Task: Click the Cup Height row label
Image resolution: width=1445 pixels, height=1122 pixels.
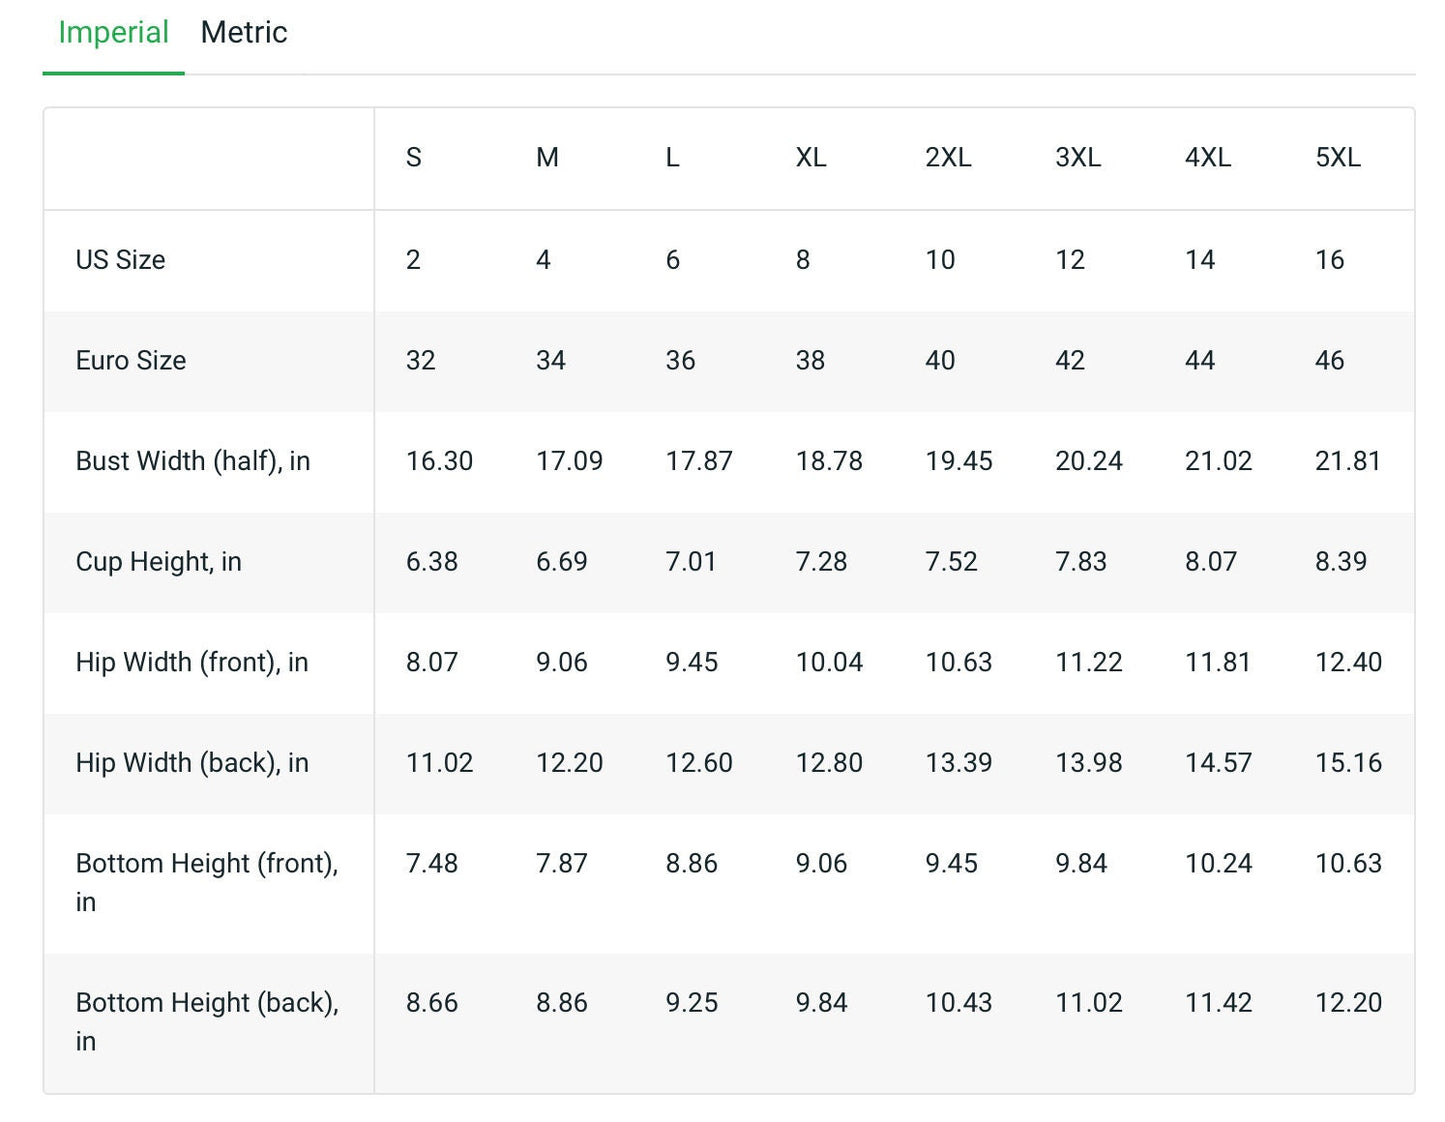Action: click(158, 562)
